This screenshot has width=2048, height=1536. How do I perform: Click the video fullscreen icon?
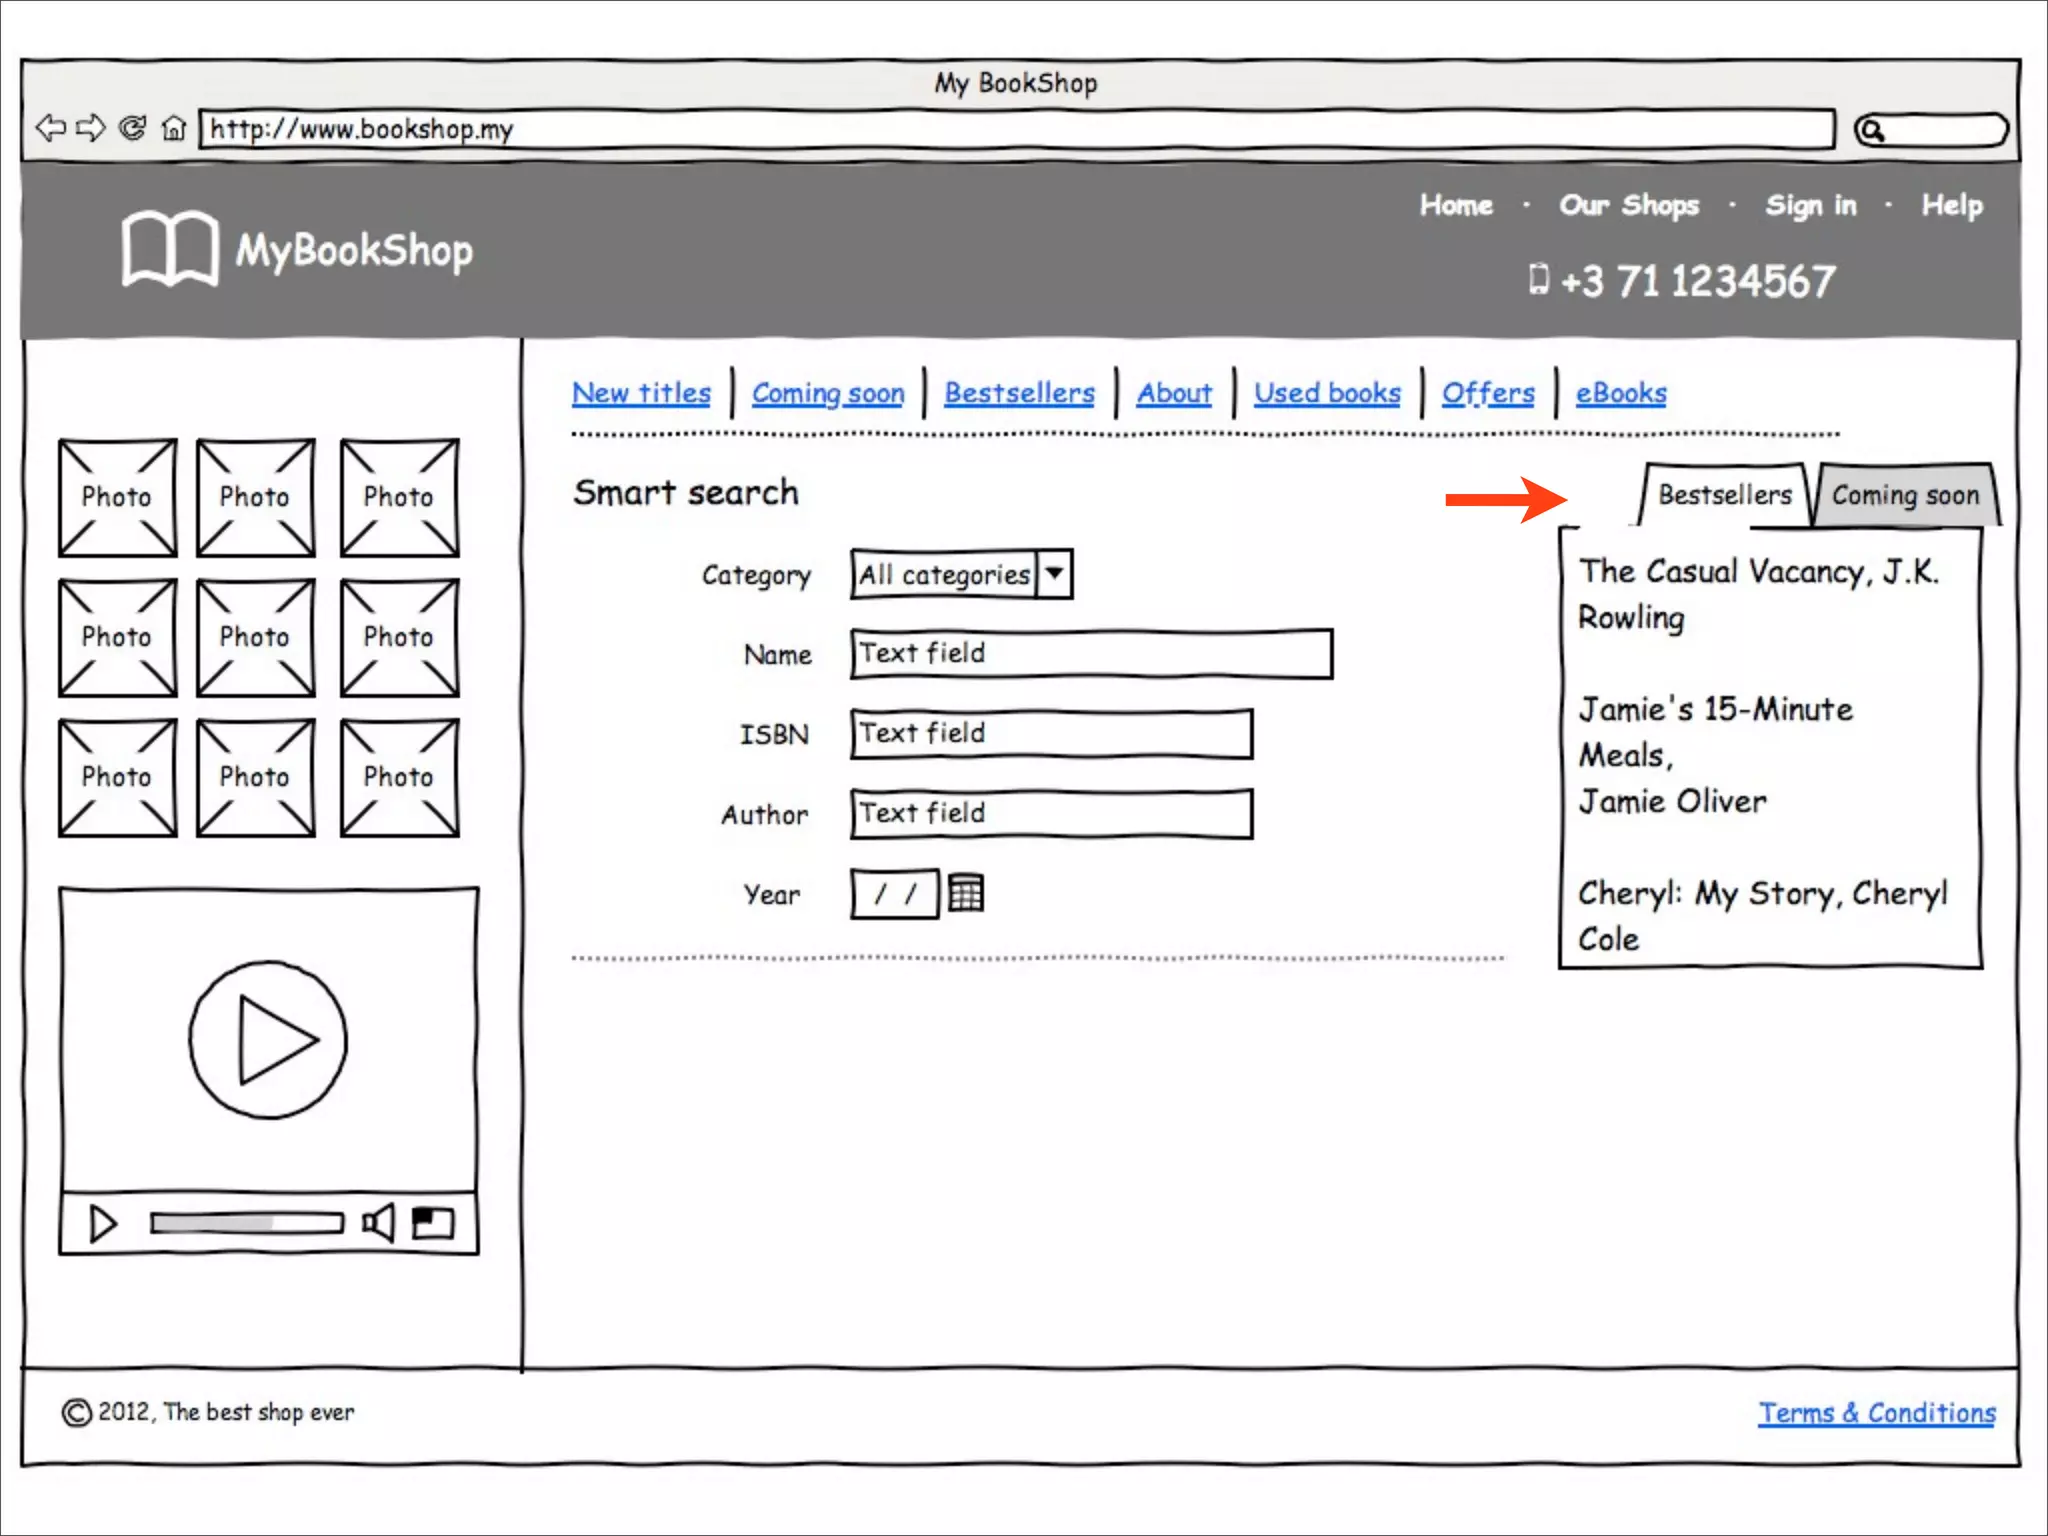pos(433,1222)
